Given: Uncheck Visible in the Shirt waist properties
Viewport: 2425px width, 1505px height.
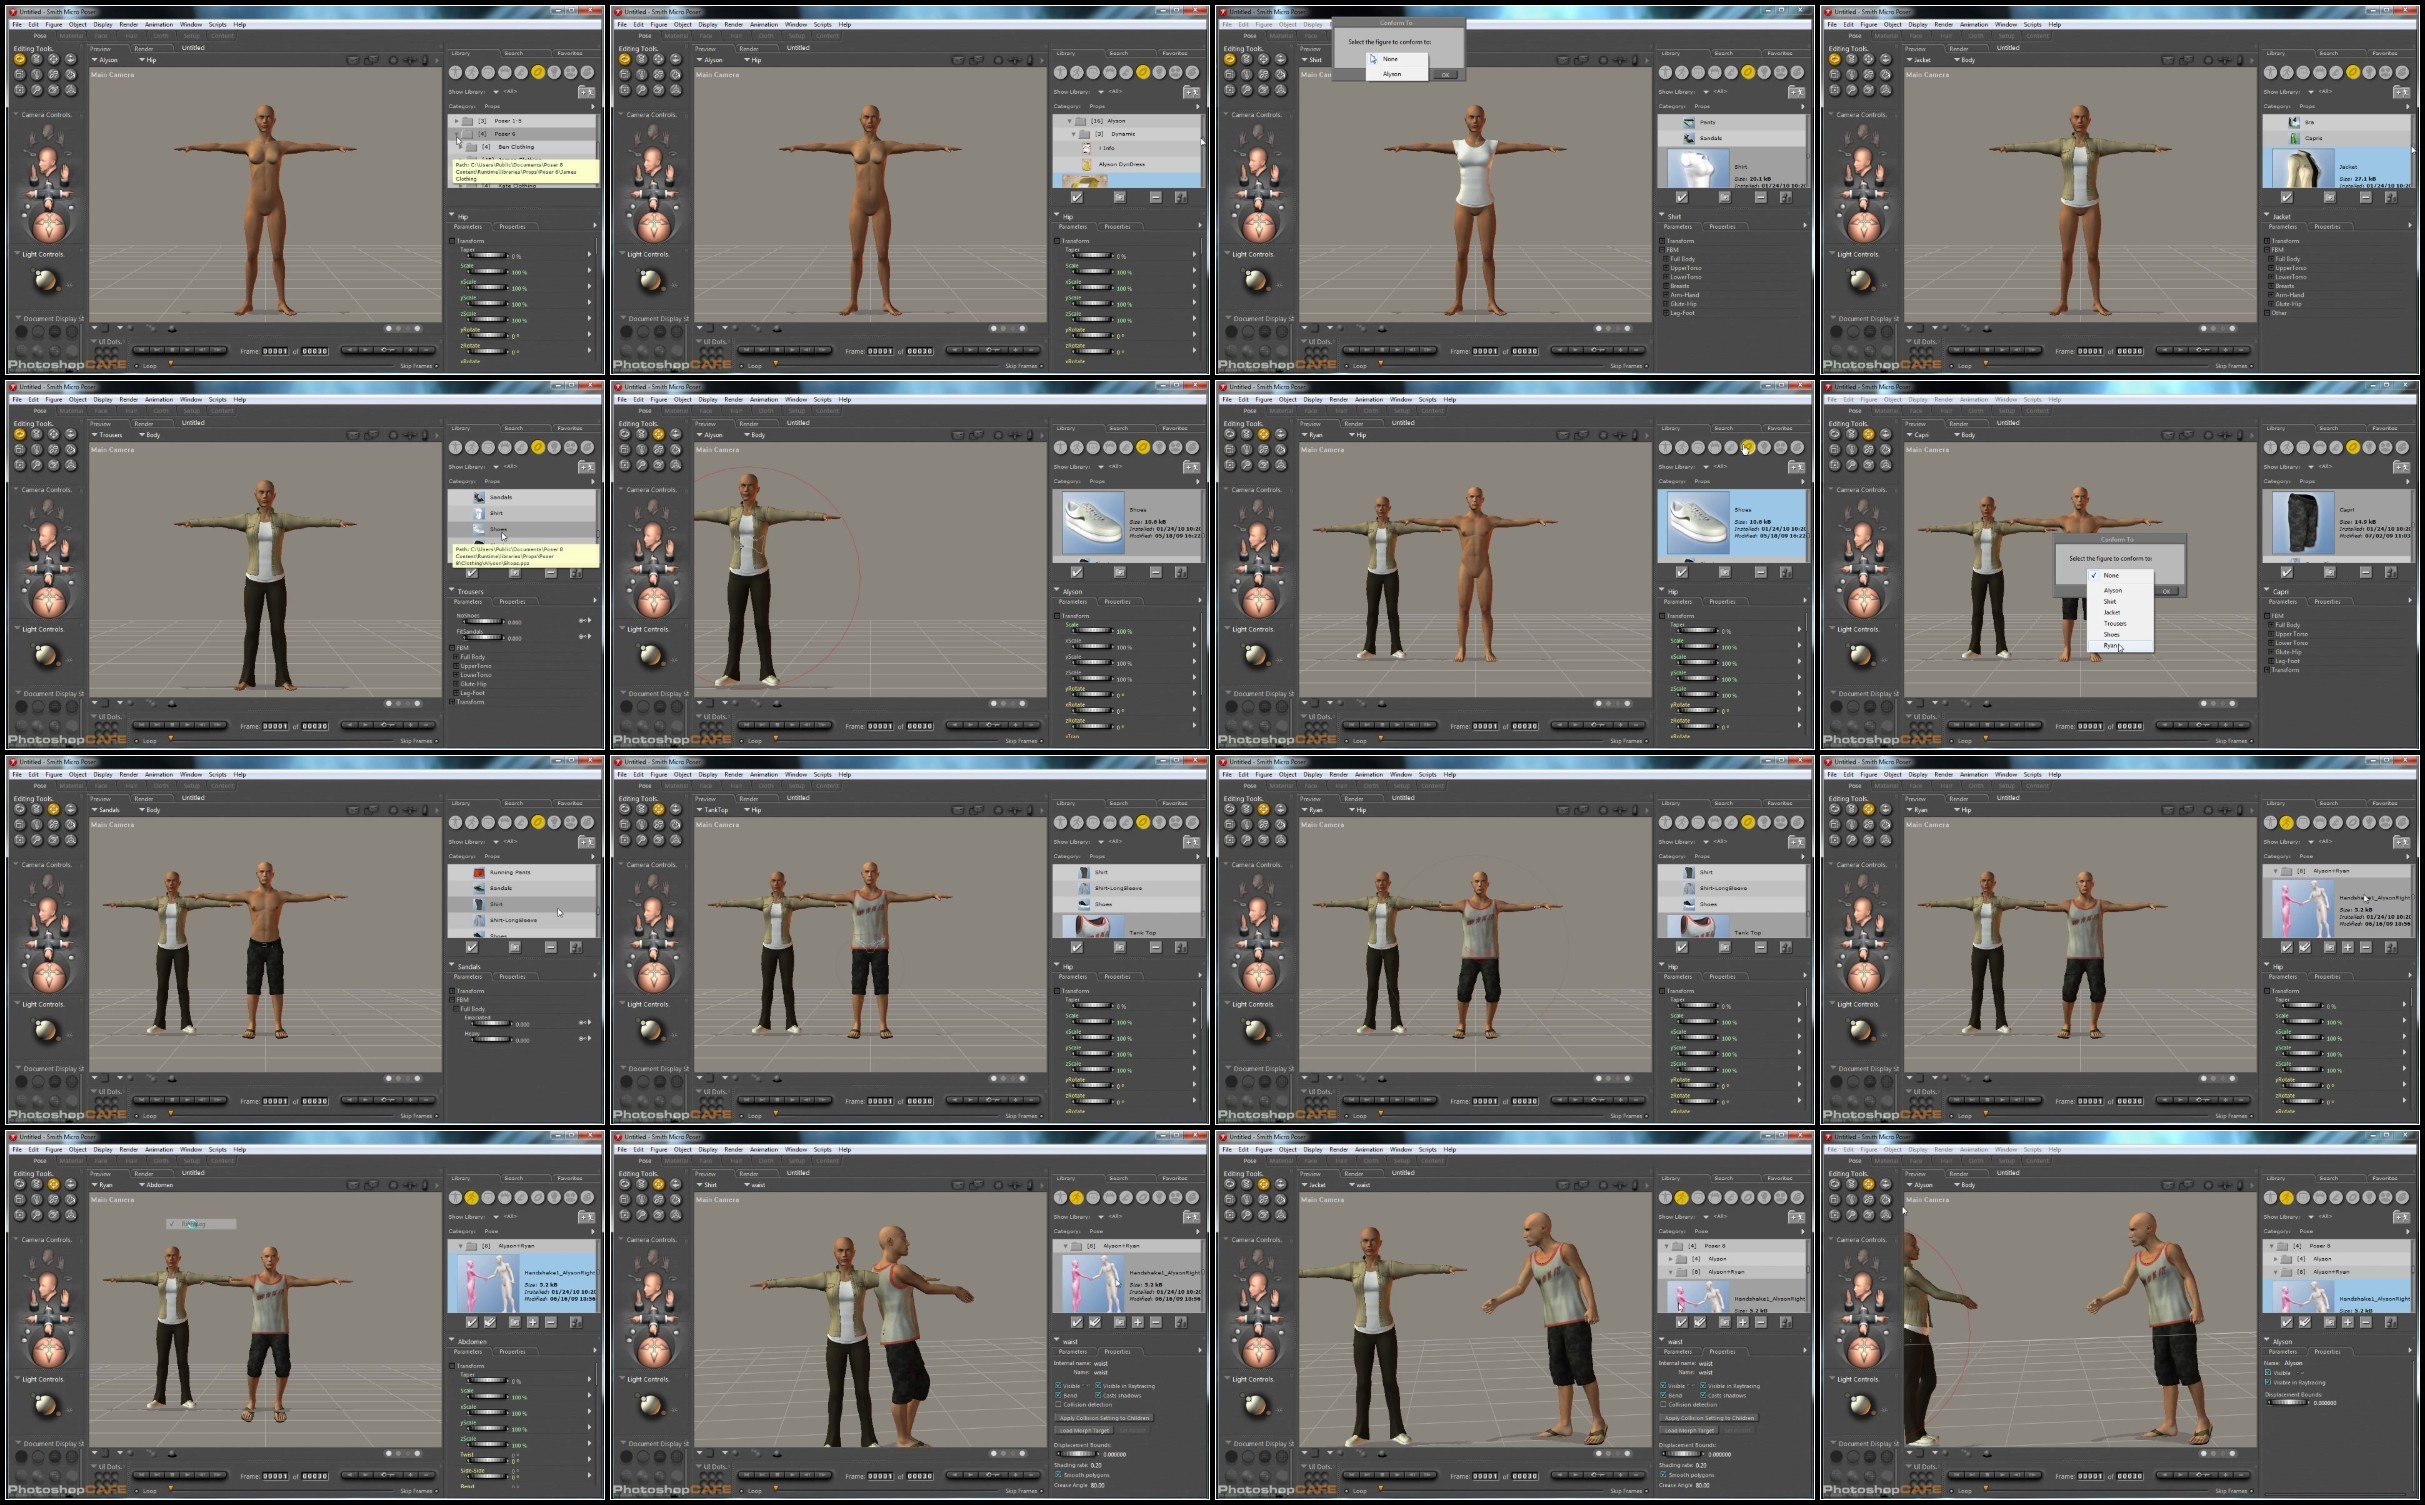Looking at the screenshot, I should [x=1058, y=1386].
